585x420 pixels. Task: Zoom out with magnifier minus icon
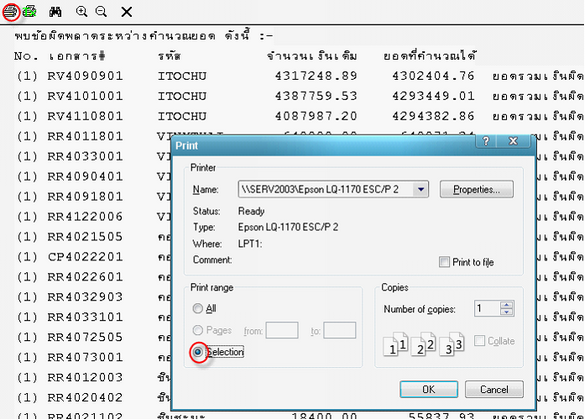click(x=101, y=12)
